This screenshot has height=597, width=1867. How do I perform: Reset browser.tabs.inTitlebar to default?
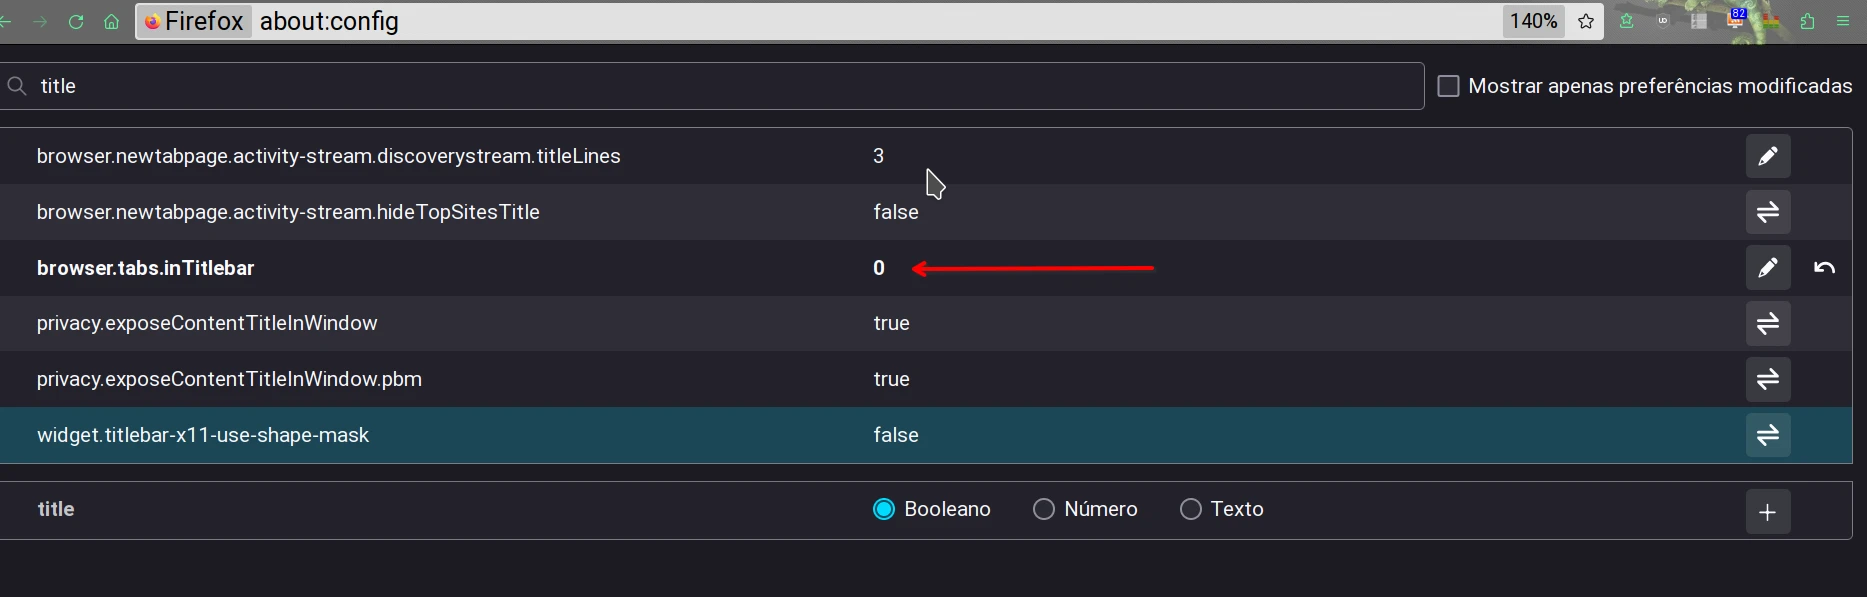click(x=1824, y=268)
